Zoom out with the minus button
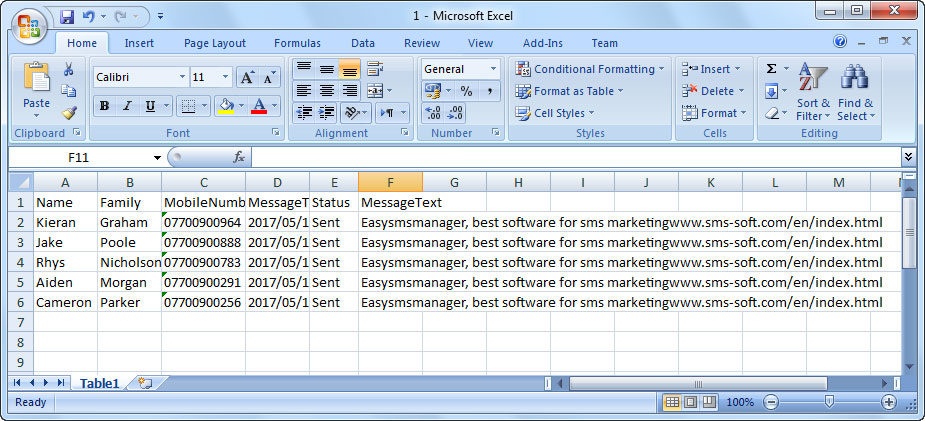This screenshot has height=421, width=925. (770, 402)
